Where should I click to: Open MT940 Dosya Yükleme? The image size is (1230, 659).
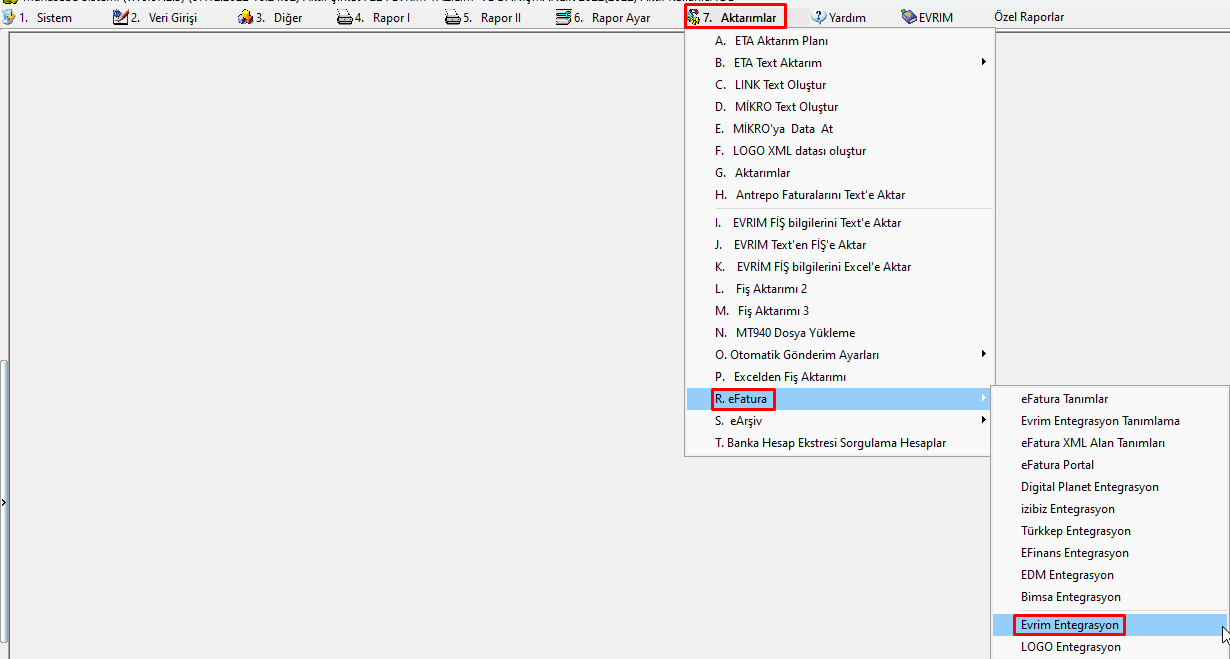pyautogui.click(x=839, y=333)
